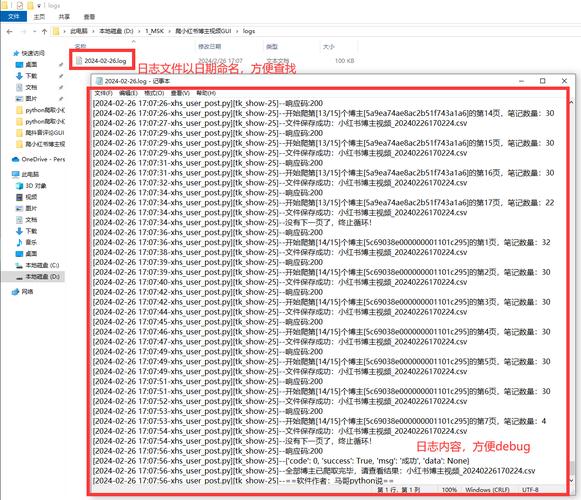581x500 pixels.
Task: Switch to Explorer's 共享 ribbon tab
Action: (64, 17)
